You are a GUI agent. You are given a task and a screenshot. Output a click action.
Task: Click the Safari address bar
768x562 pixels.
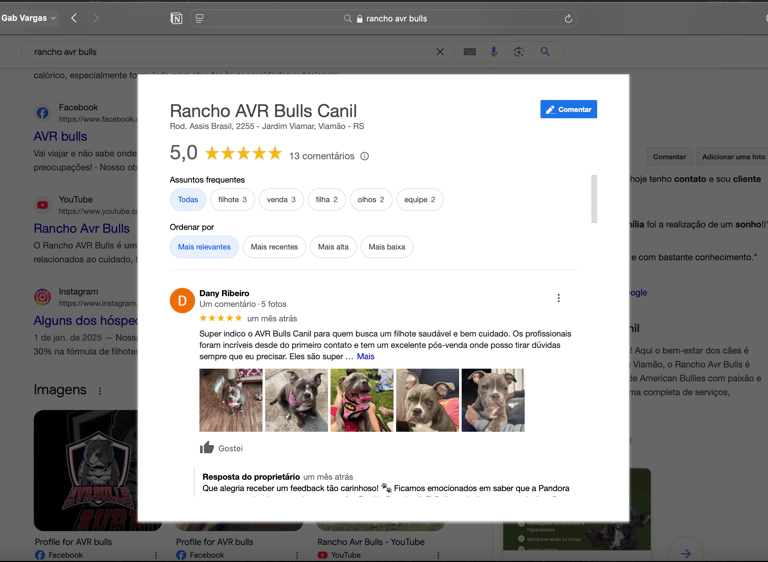(x=383, y=19)
